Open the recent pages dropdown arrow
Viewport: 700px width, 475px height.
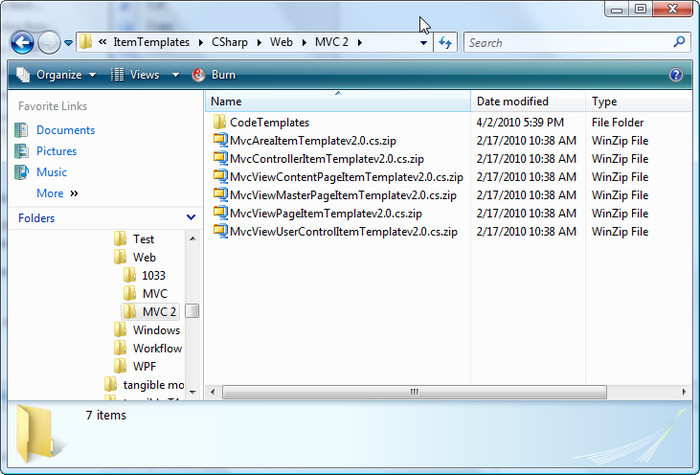(68, 43)
